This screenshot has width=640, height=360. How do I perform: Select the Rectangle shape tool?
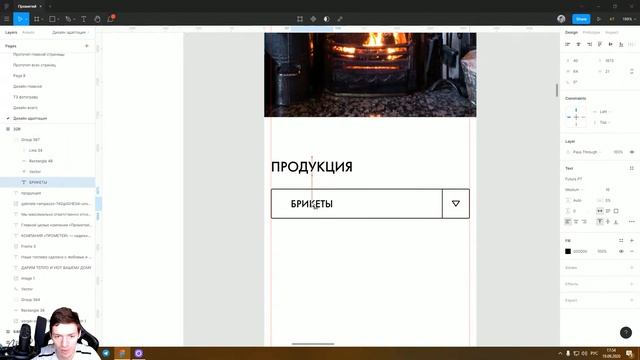click(x=52, y=19)
